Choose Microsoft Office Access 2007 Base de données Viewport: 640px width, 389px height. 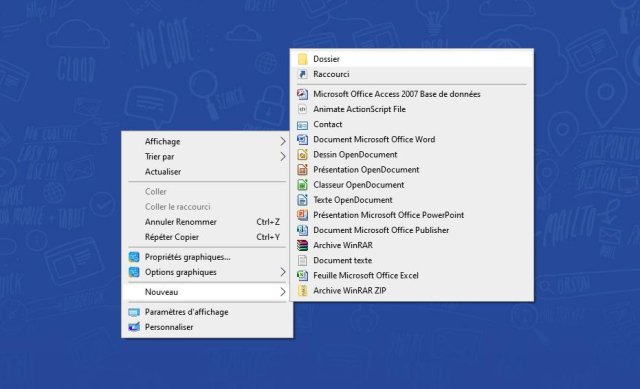[412, 94]
